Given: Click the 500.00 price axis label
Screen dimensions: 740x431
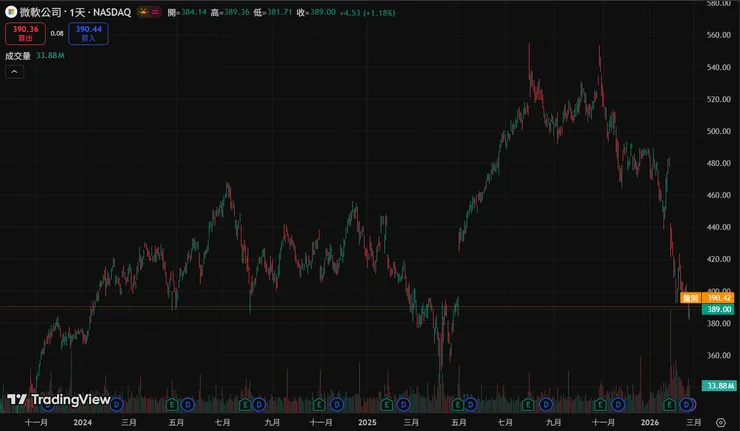Looking at the screenshot, I should pos(719,131).
